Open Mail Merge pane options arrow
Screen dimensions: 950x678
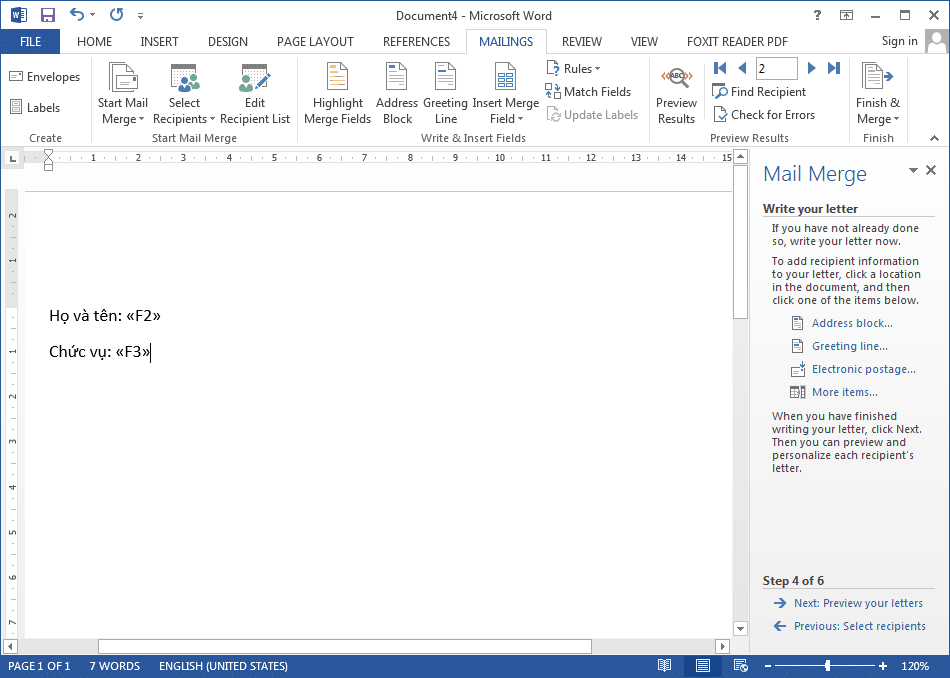click(913, 170)
